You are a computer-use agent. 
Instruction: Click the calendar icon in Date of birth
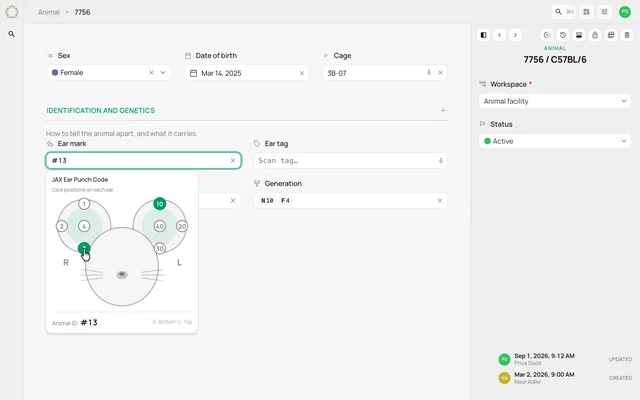click(x=193, y=73)
